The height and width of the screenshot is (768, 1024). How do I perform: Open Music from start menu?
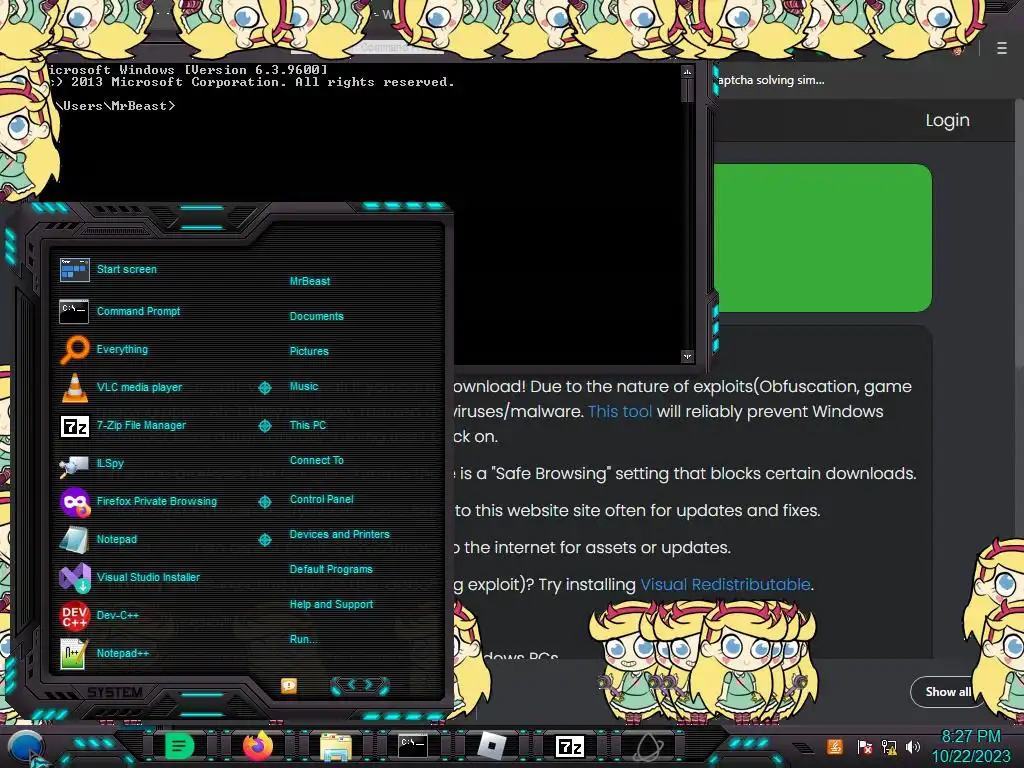point(304,387)
